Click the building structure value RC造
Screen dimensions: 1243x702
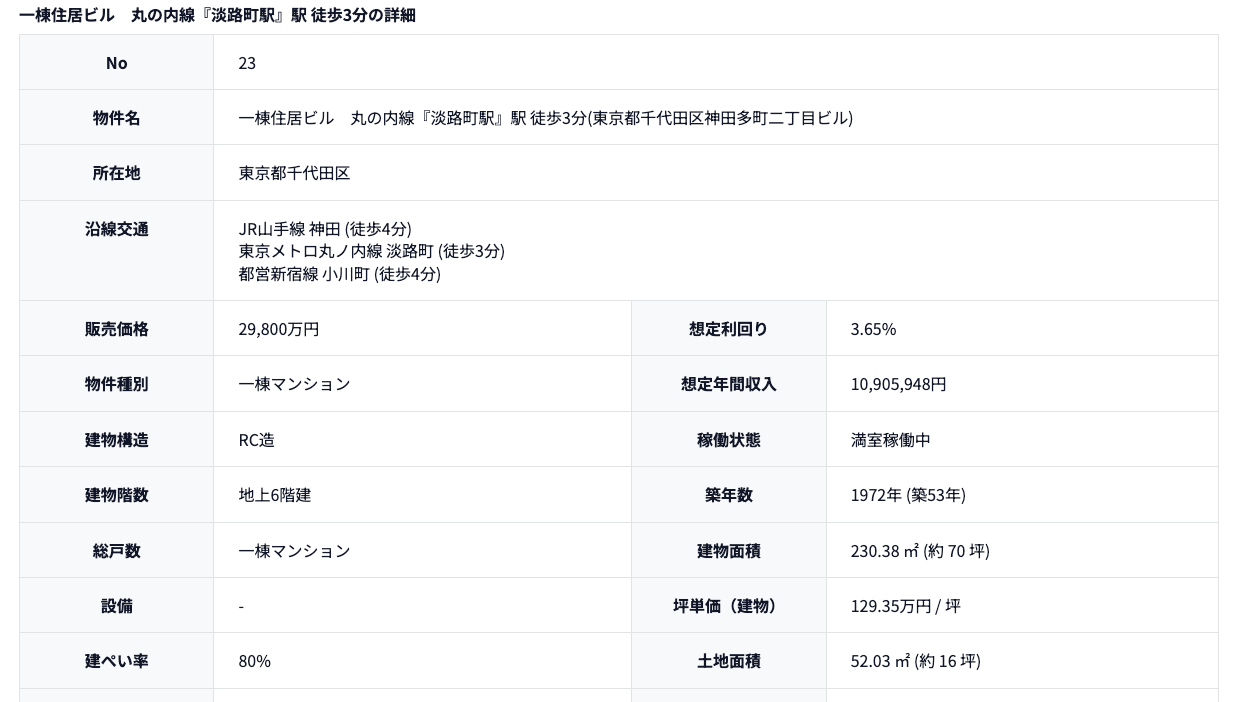pos(256,440)
